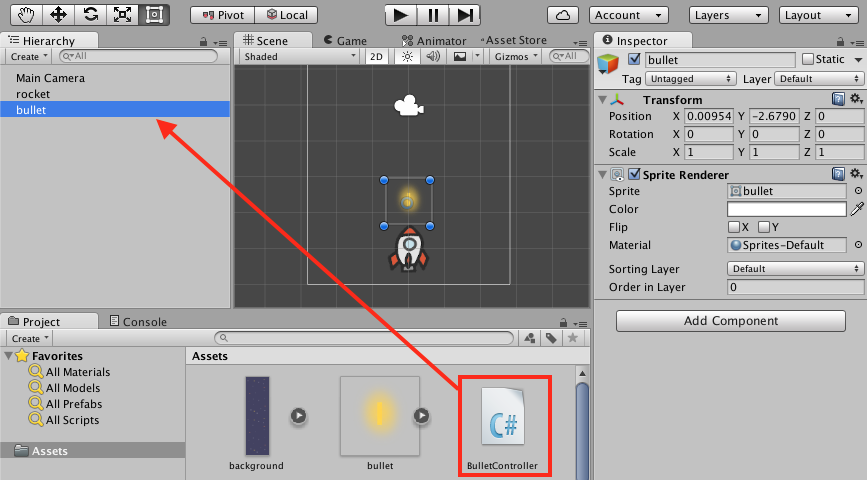Toggle Flip X checkbox
Screen dimensions: 867x480
[x=734, y=227]
